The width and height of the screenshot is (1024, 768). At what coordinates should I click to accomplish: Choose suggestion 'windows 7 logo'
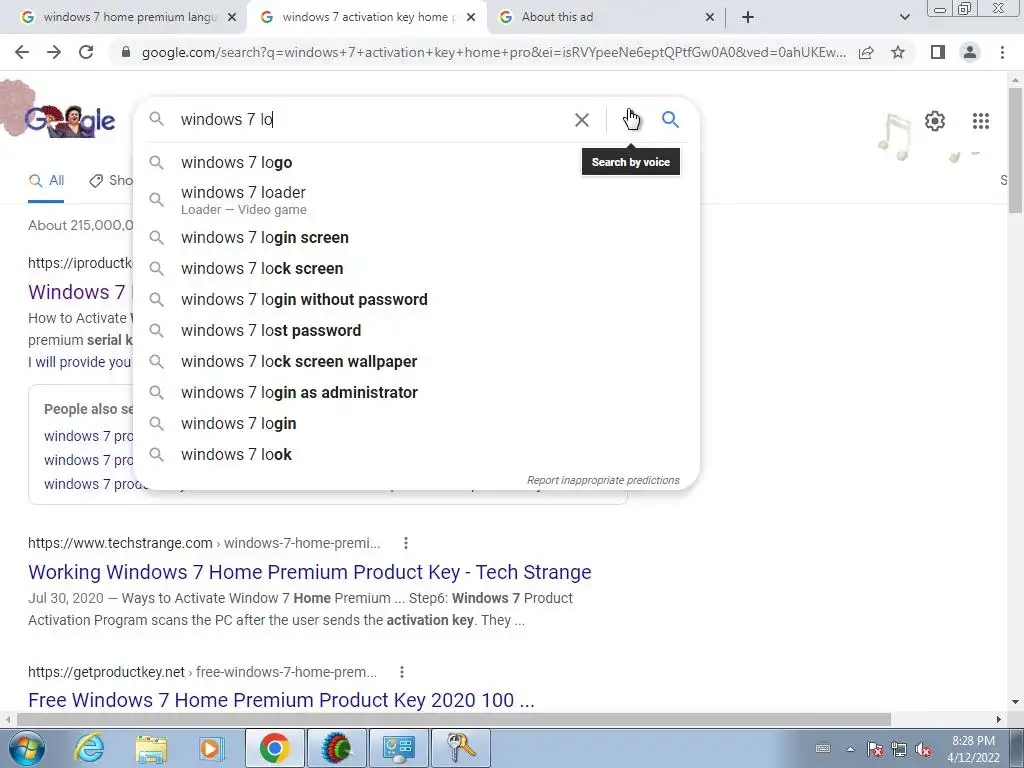416,163
